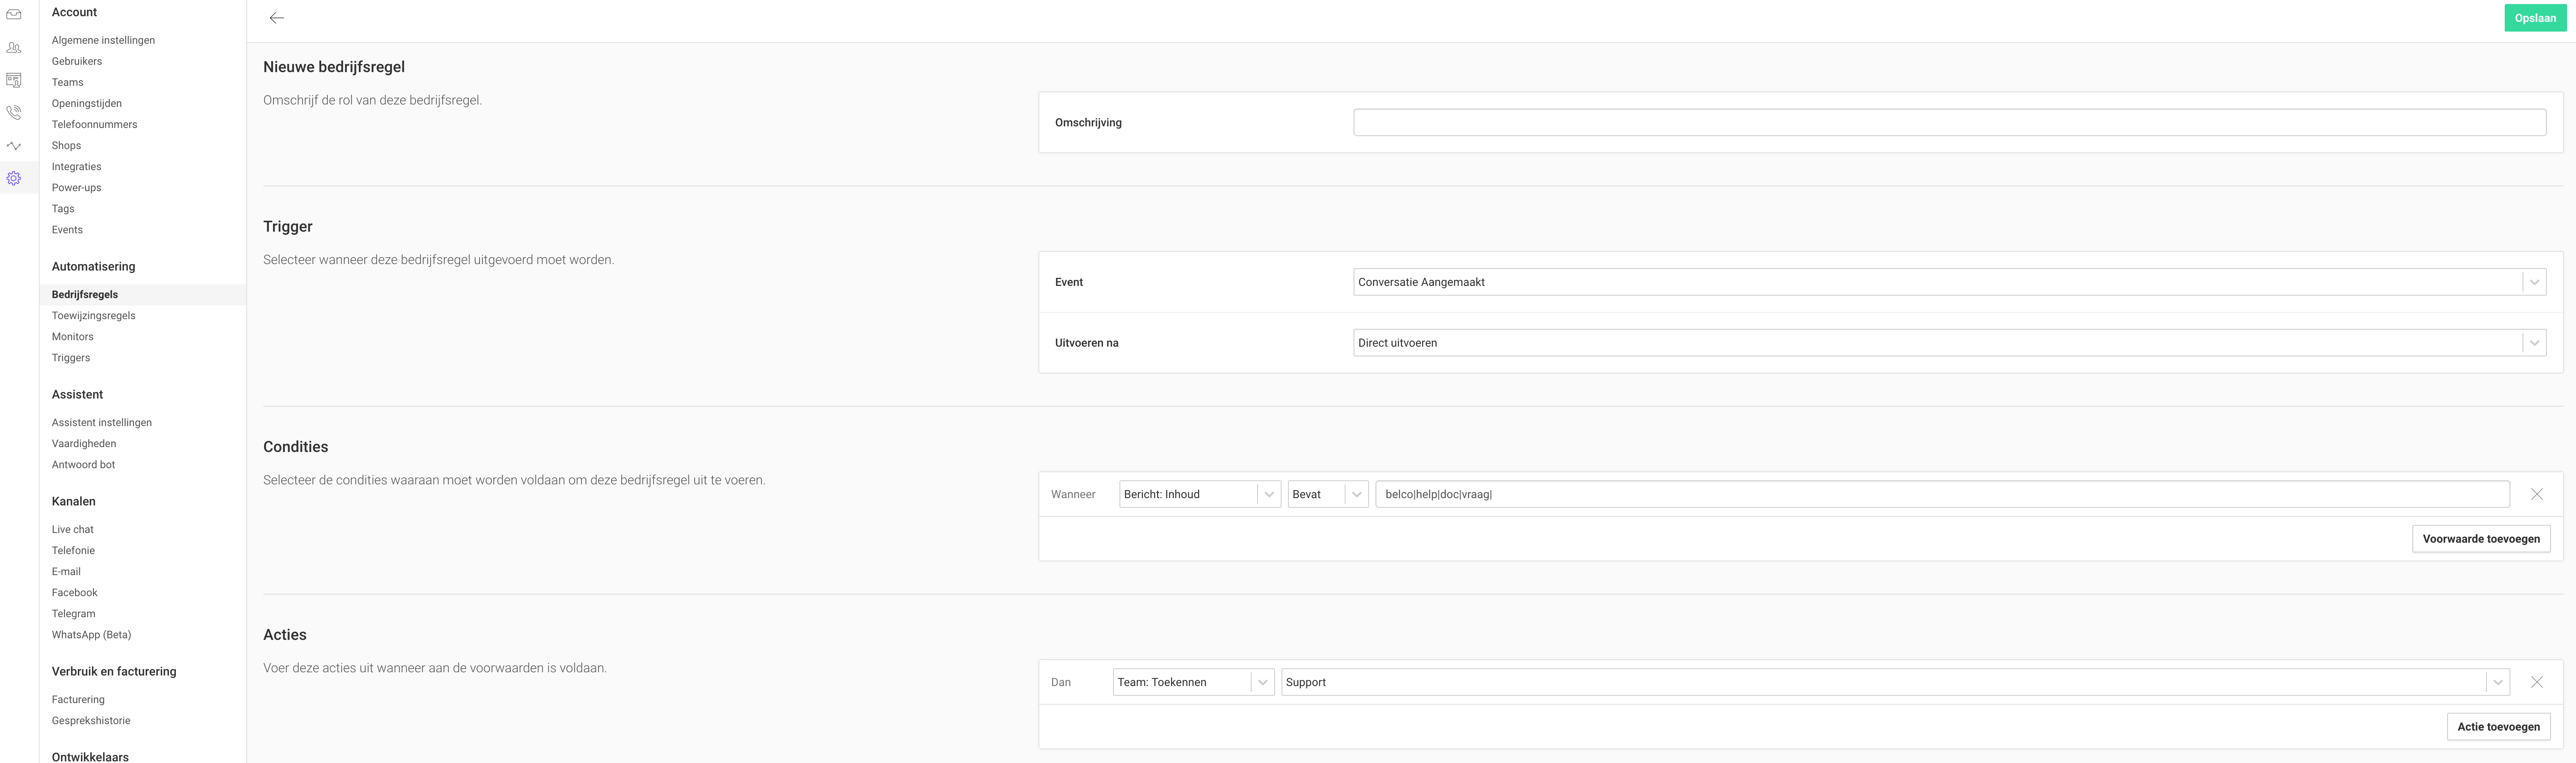Viewport: 2576px width, 763px height.
Task: Open Vaardigheden page
Action: point(84,443)
